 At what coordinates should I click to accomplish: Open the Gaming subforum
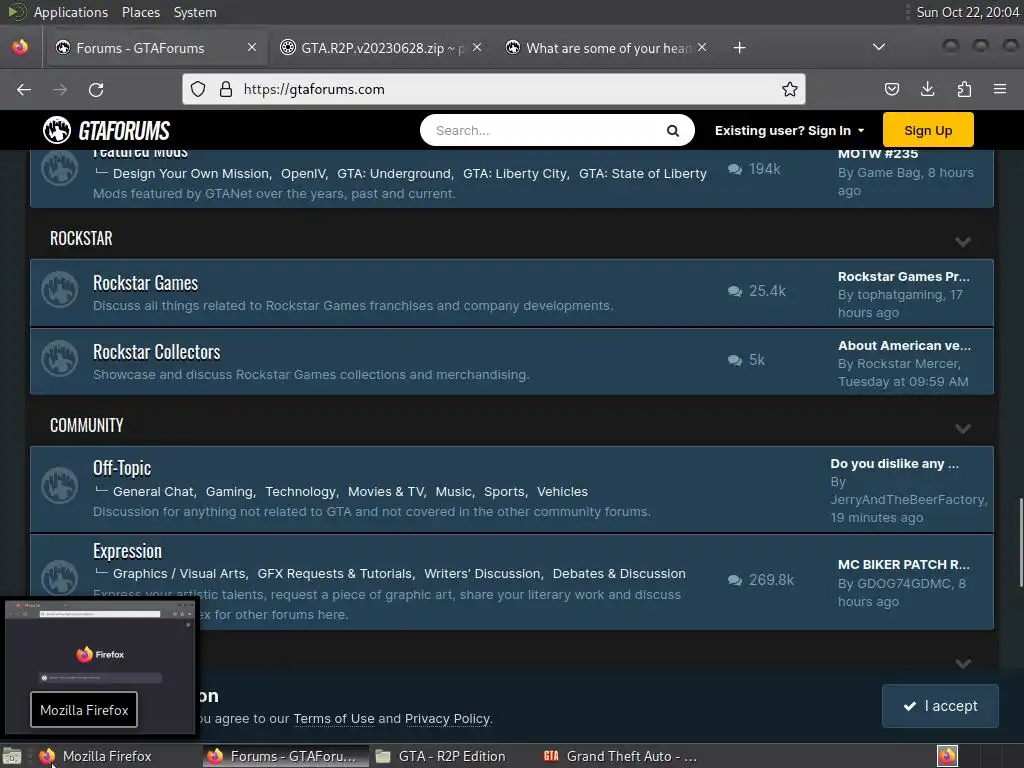point(229,491)
